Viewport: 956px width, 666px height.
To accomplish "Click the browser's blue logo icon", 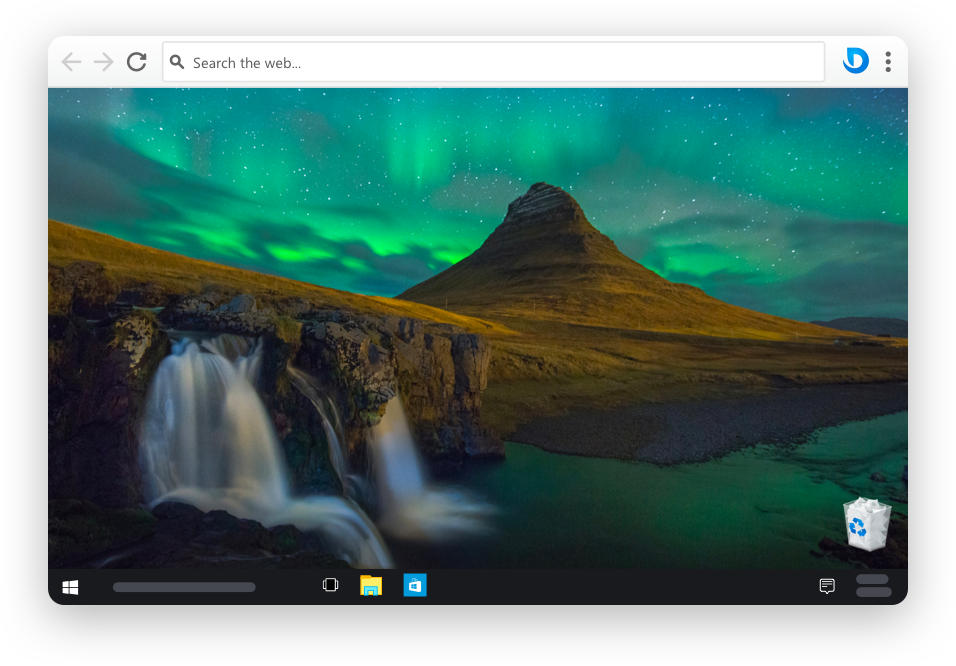I will click(855, 61).
